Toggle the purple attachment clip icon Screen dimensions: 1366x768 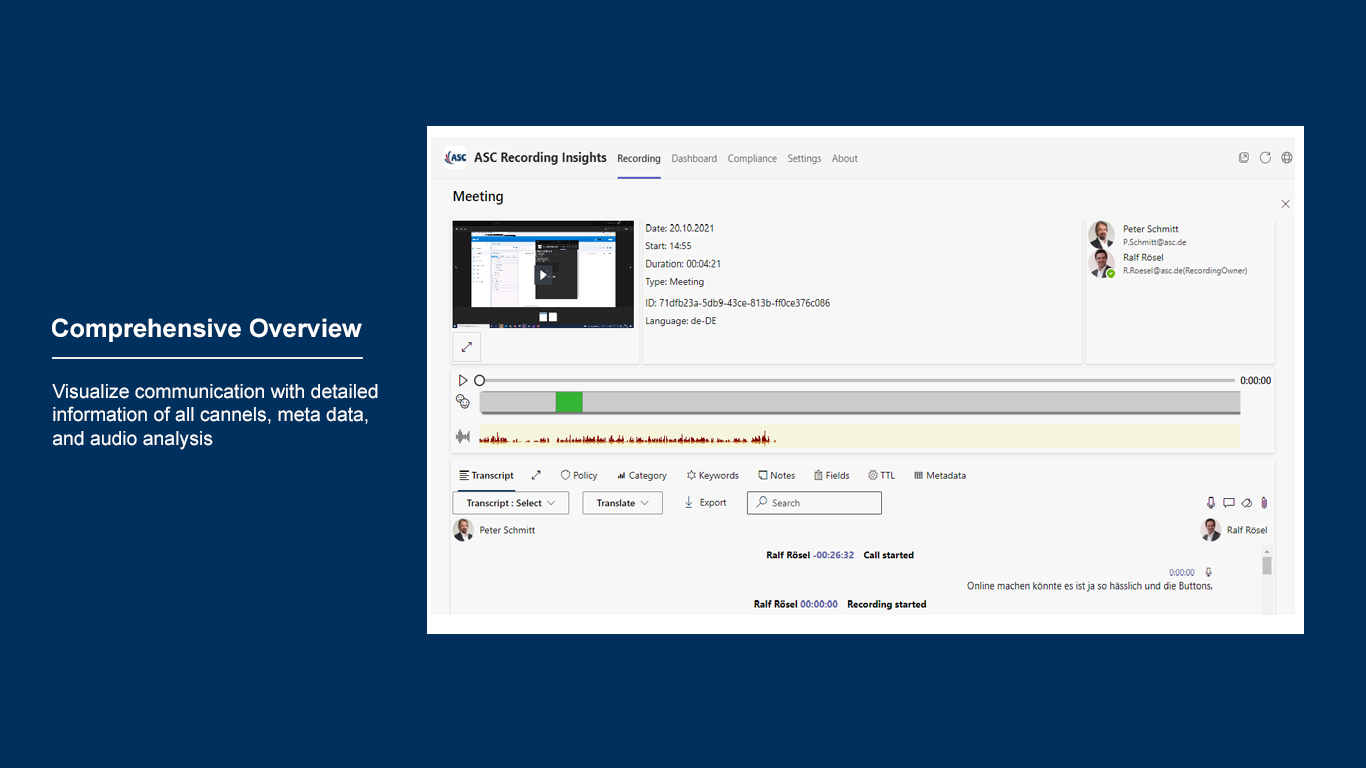(1264, 503)
